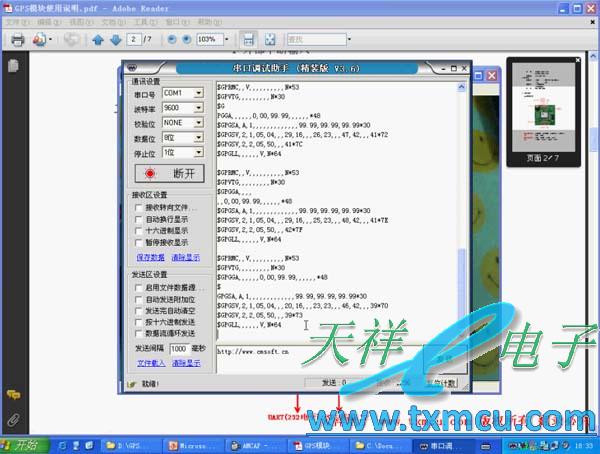
Task: Click the show desktop quick launch icon
Action: (x=89, y=445)
